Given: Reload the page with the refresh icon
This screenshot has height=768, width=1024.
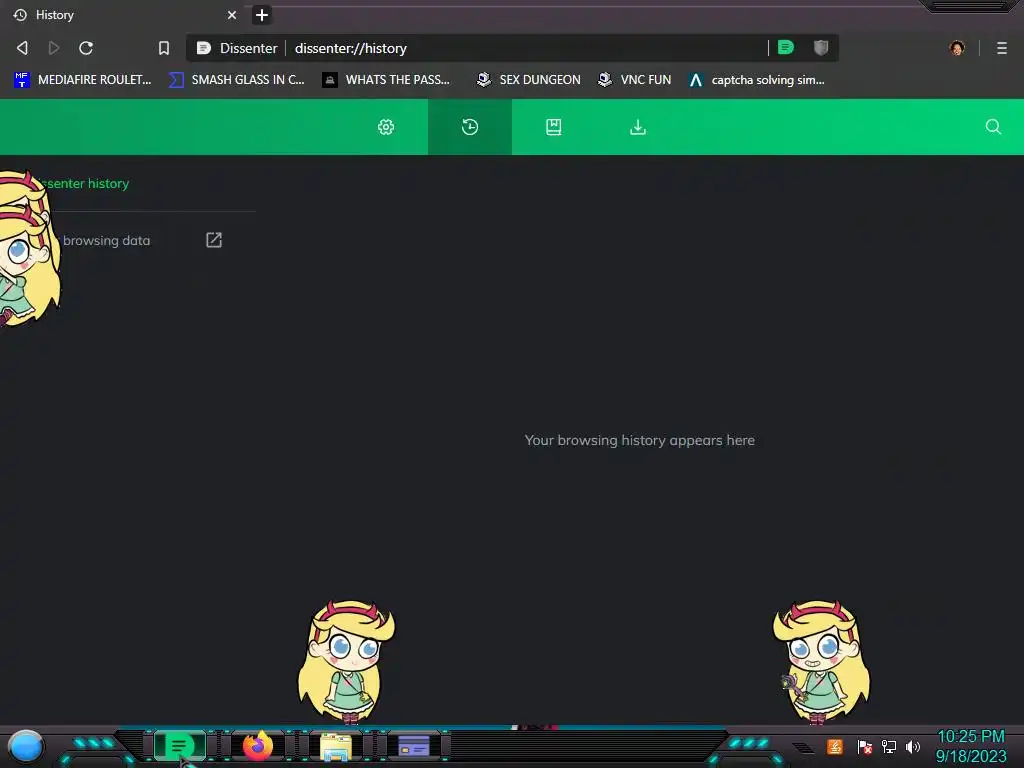Looking at the screenshot, I should pos(86,48).
